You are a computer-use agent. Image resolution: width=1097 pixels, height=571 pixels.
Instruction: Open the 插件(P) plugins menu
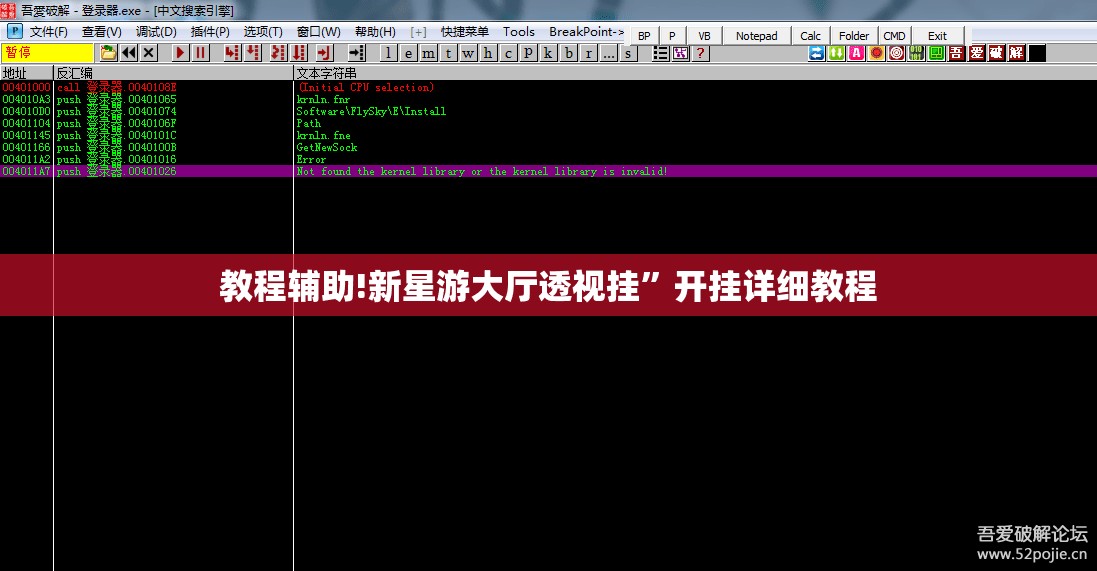coord(210,31)
